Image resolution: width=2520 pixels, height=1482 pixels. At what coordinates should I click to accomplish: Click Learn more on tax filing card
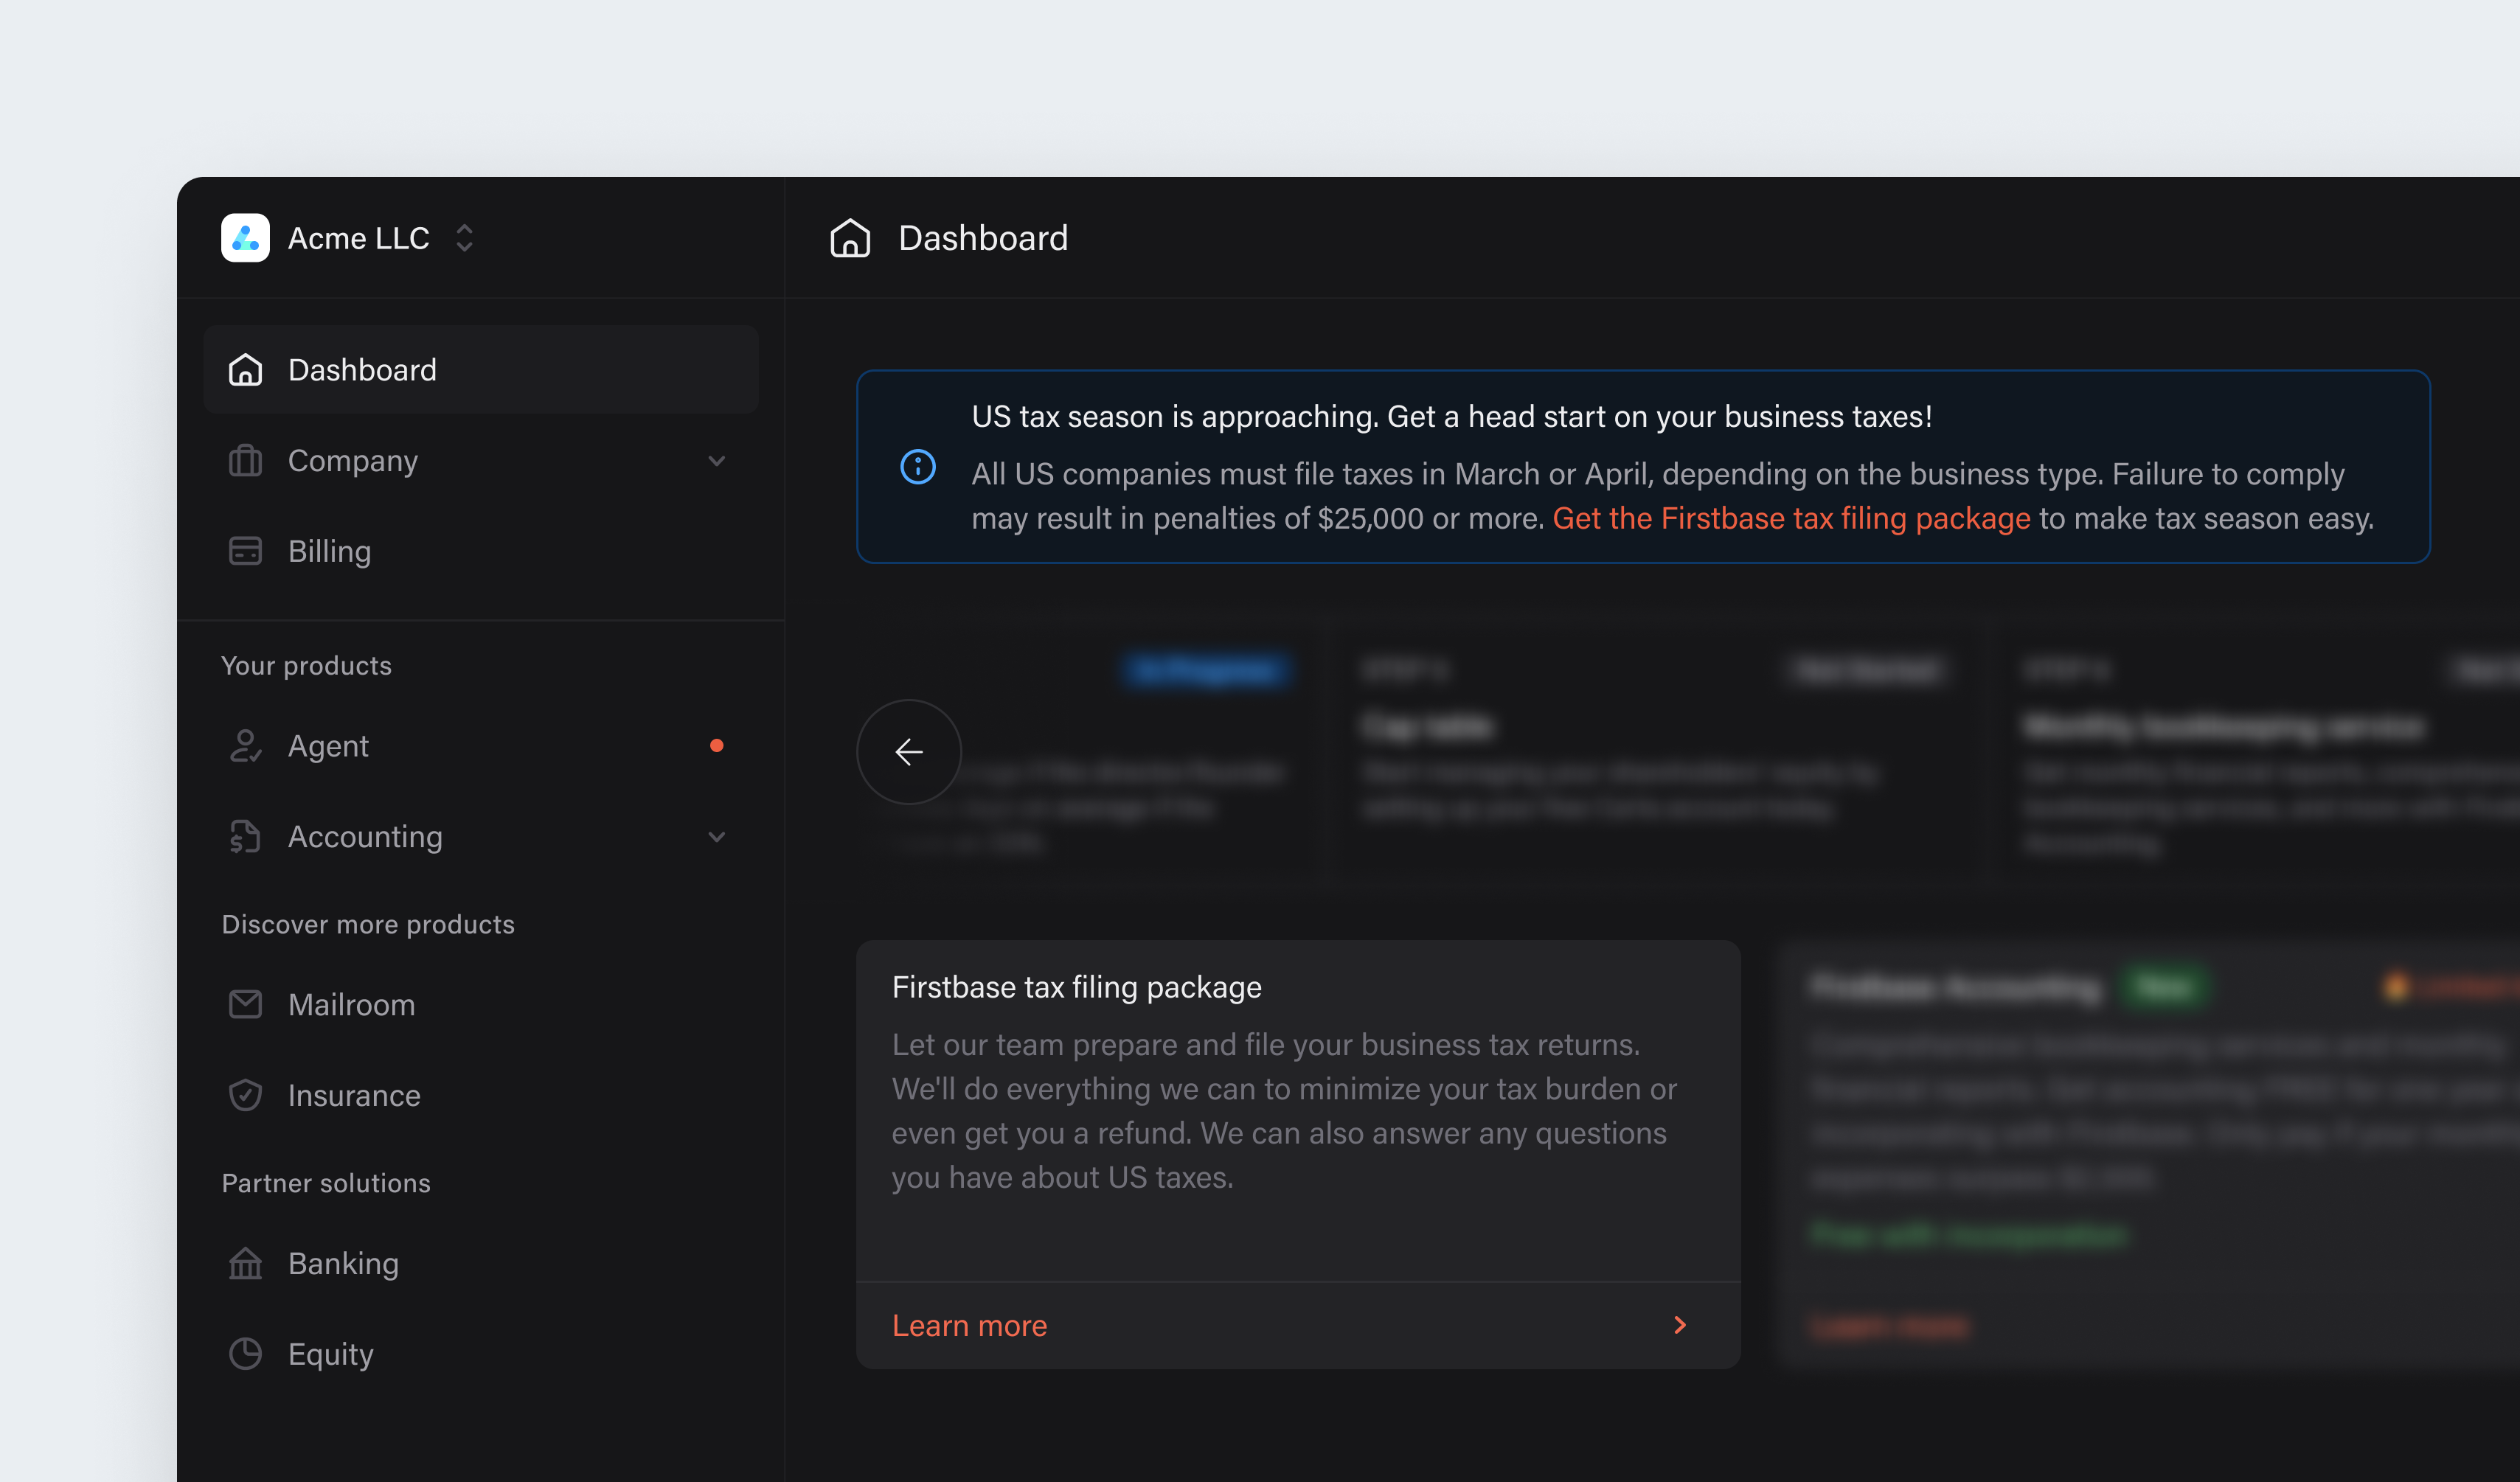(x=969, y=1325)
